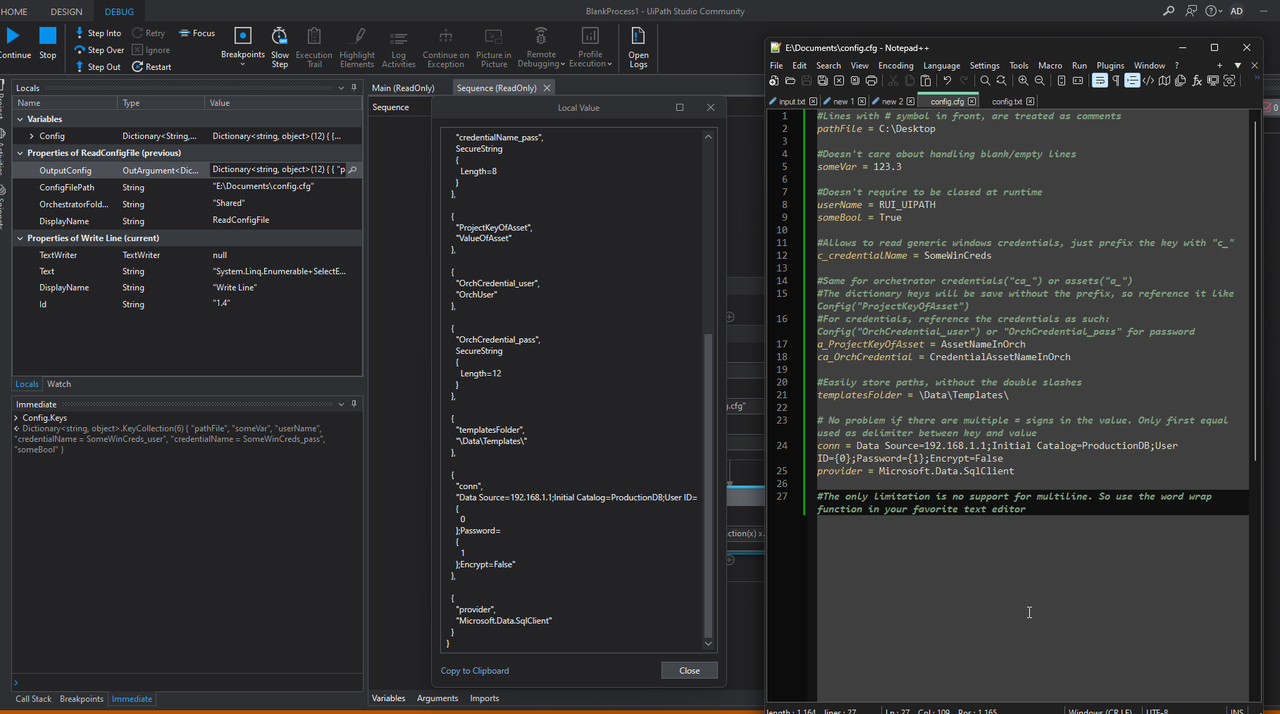Switch to the Watch tab

[x=59, y=384]
